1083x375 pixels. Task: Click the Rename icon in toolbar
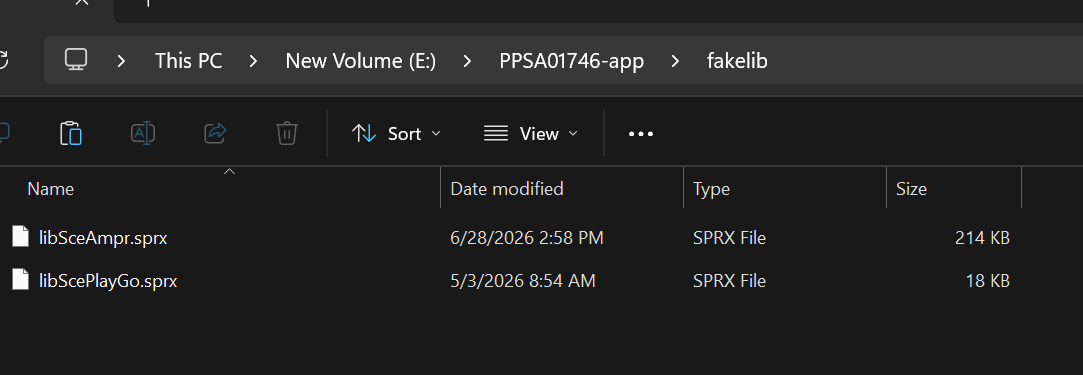click(x=143, y=133)
